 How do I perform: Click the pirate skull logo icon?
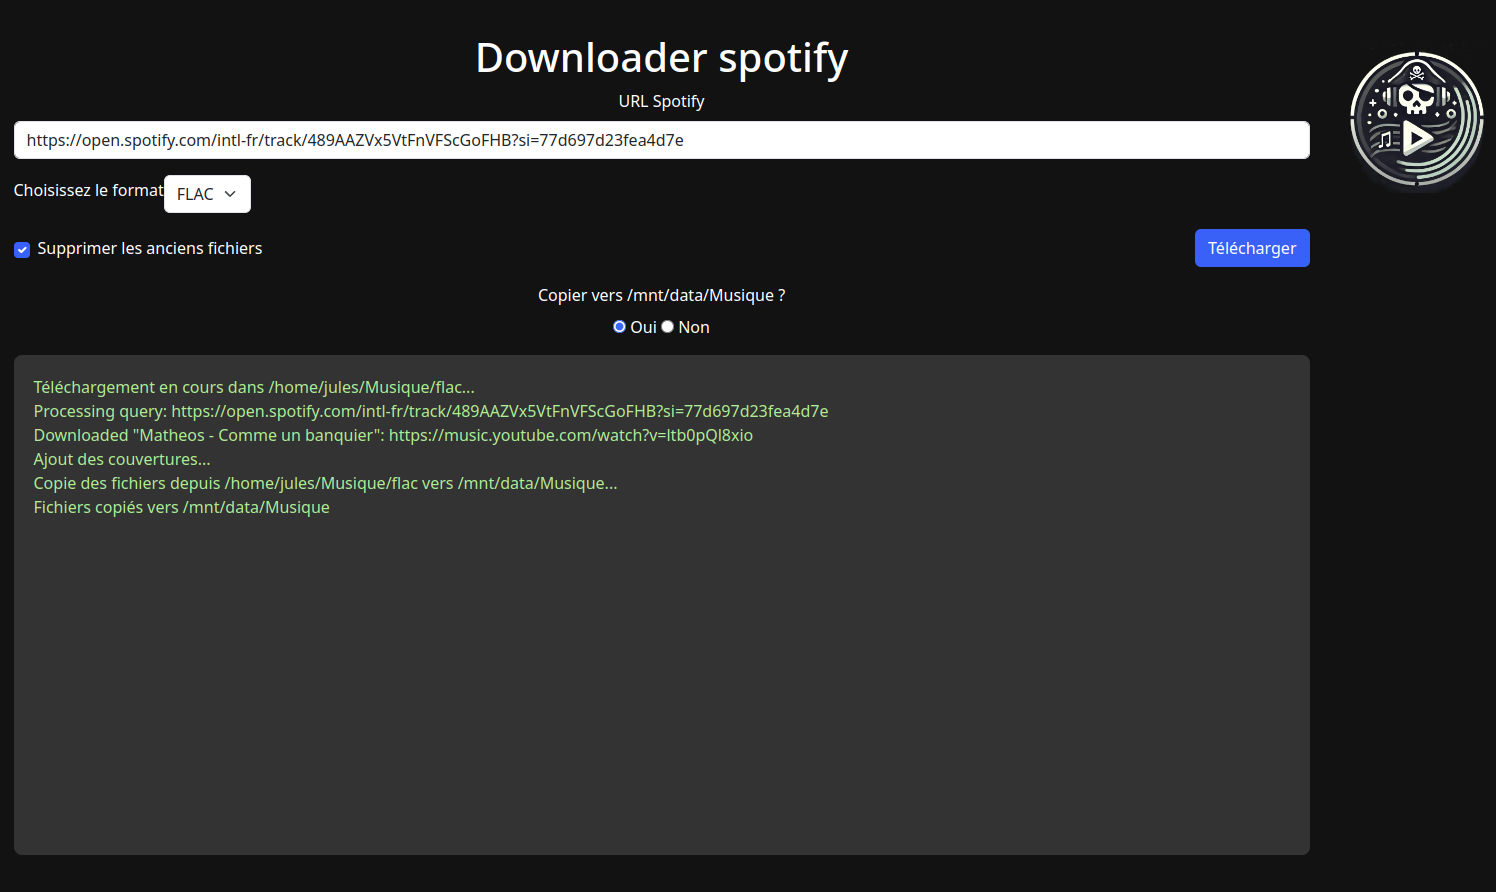click(1416, 120)
